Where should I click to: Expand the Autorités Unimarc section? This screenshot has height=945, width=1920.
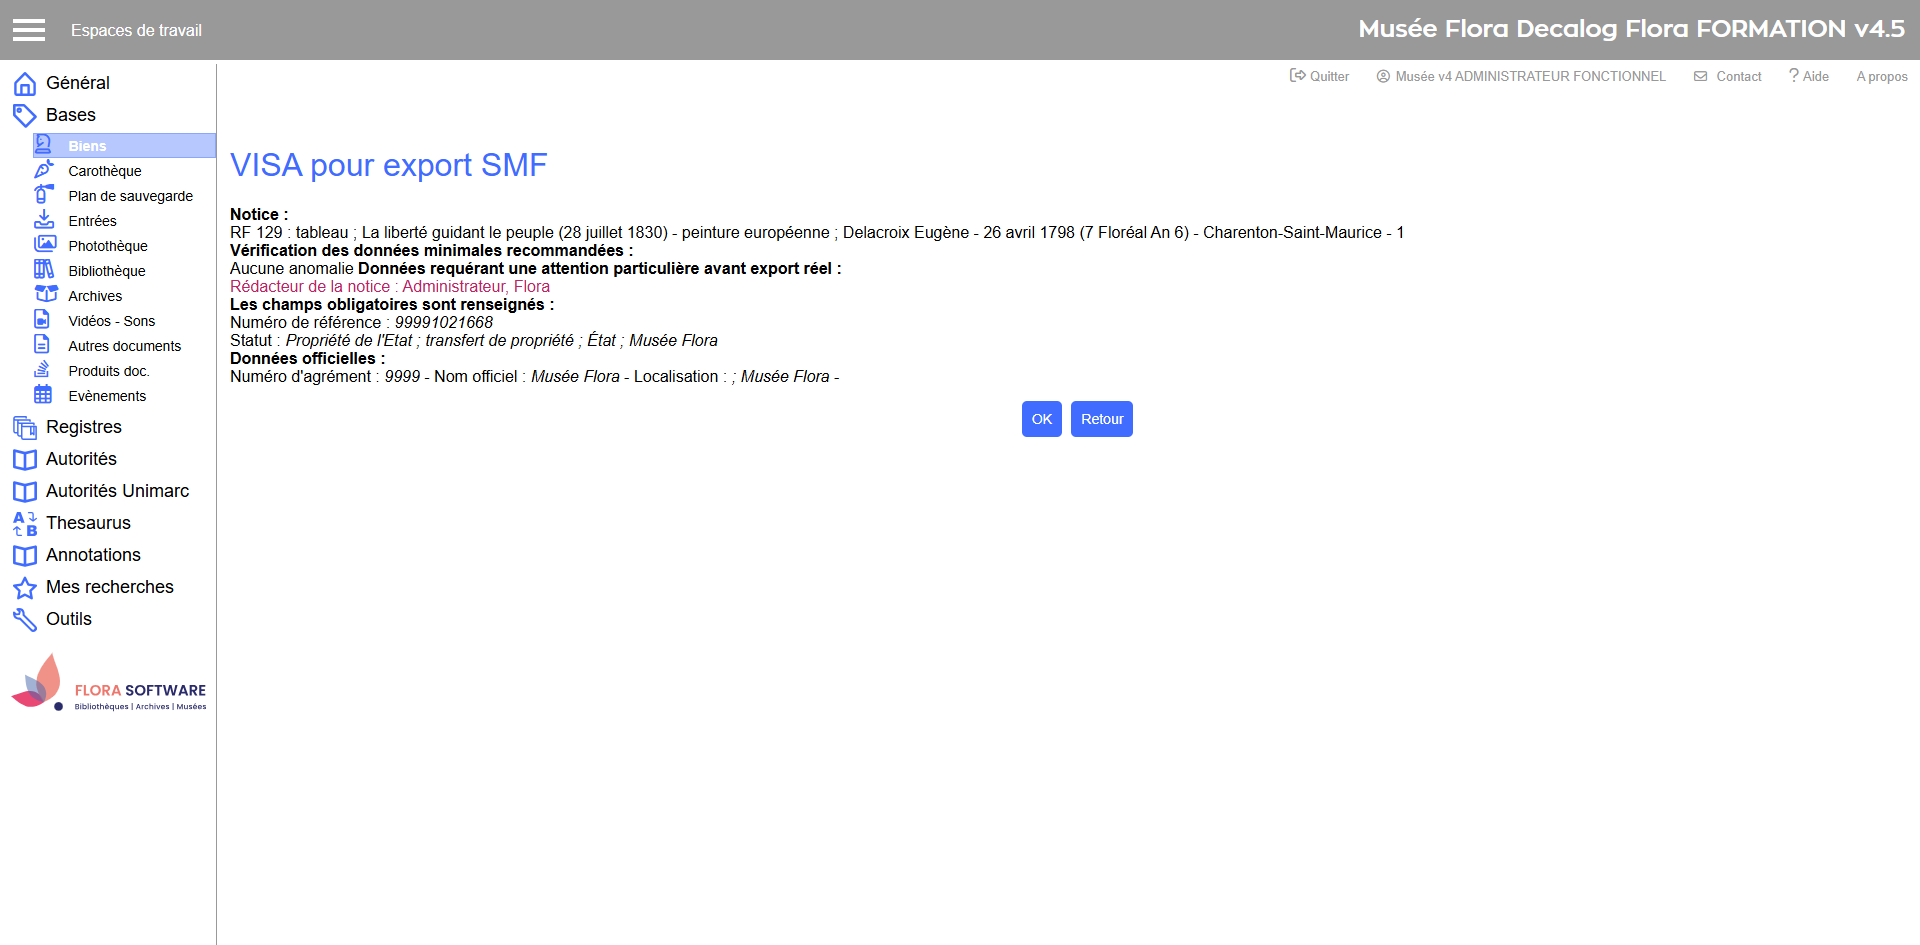117,491
